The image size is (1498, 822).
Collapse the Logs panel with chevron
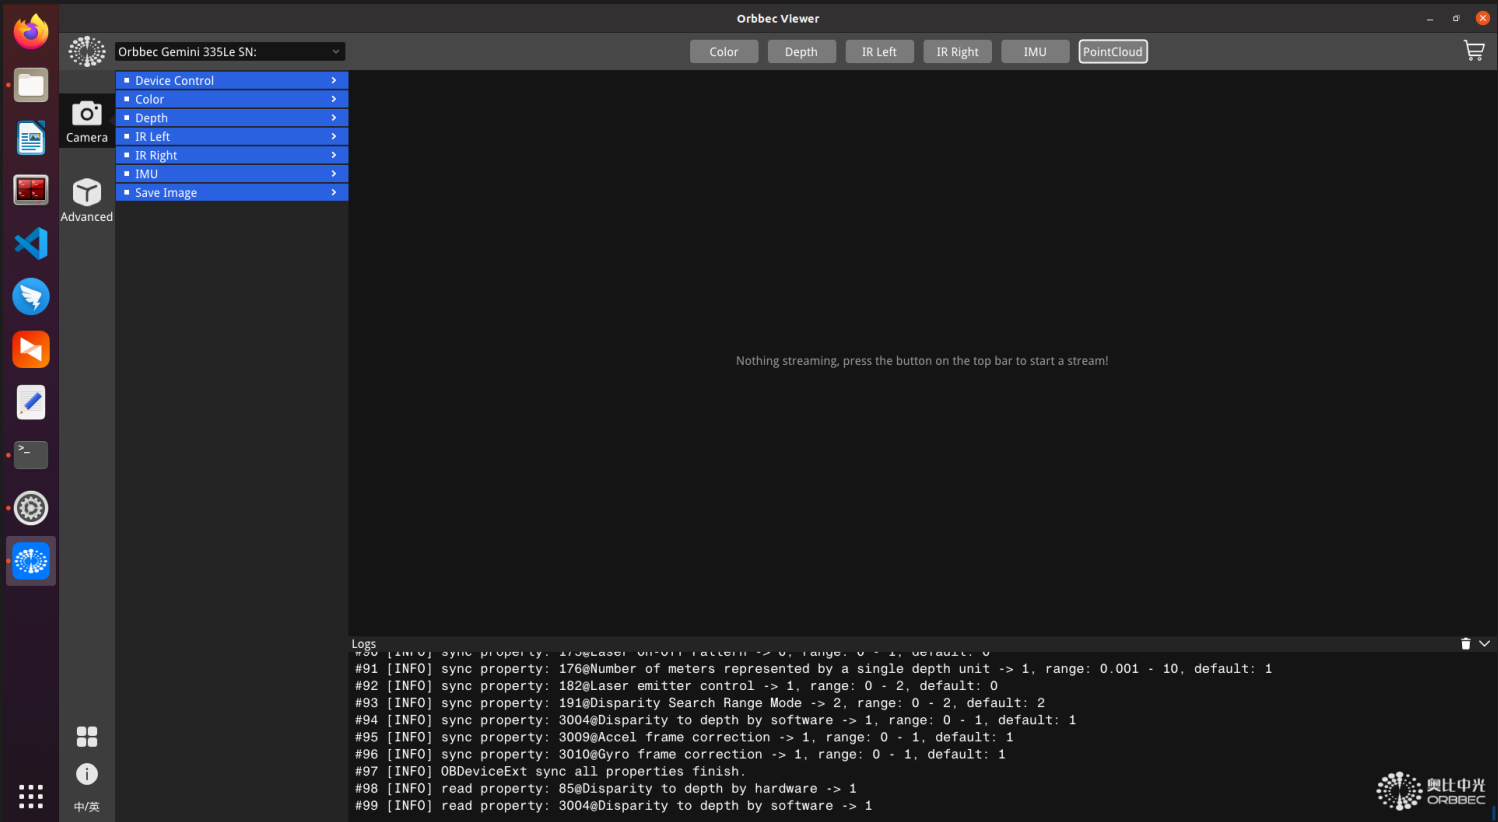[x=1484, y=644]
